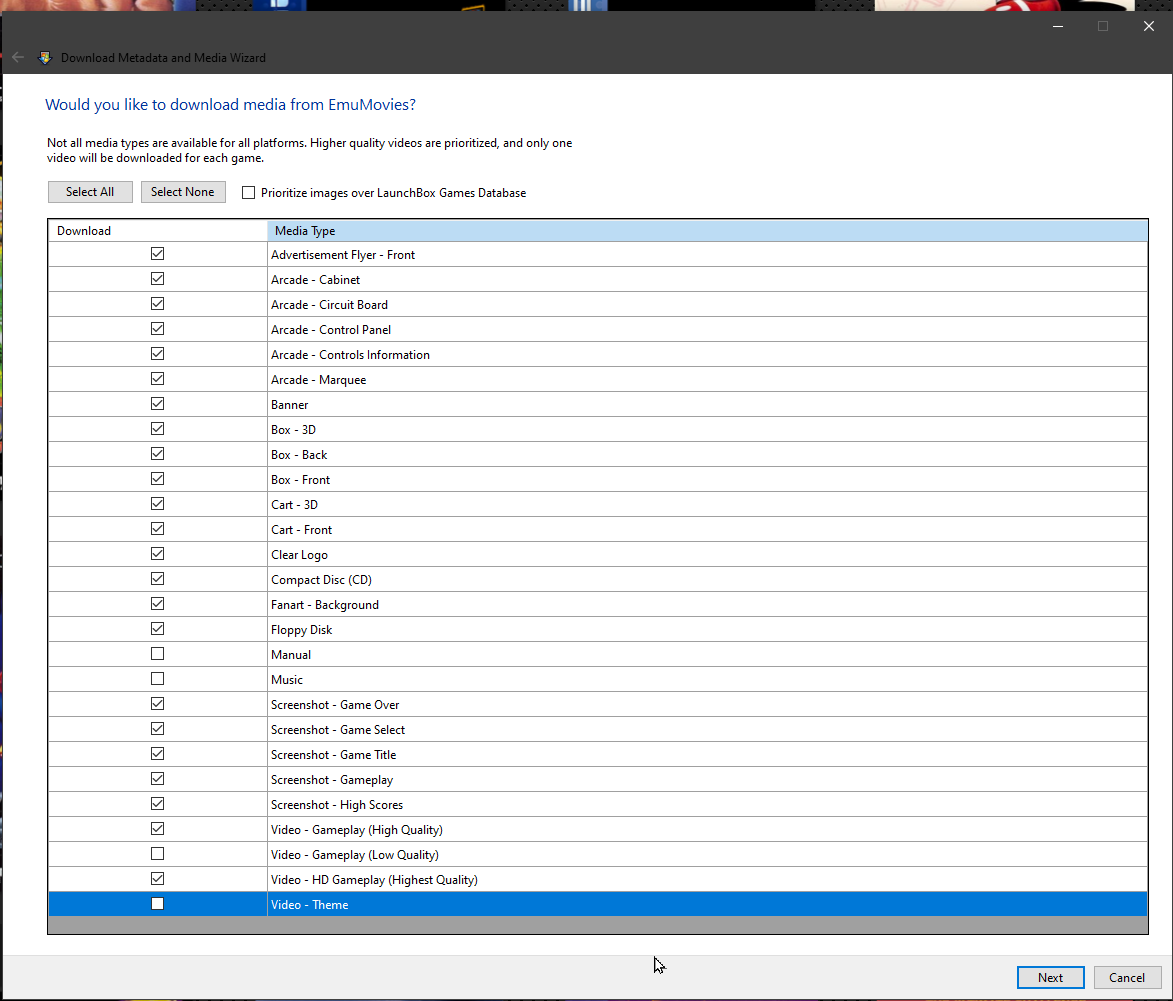Disable Box - Front download
The height and width of the screenshot is (1001, 1173).
(x=157, y=479)
